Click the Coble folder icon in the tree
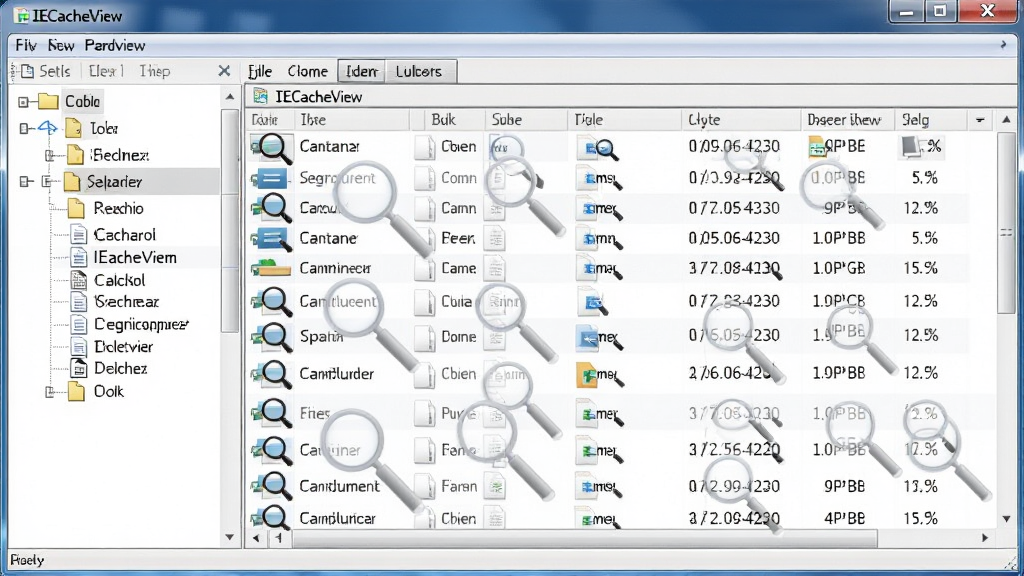This screenshot has width=1024, height=576. coord(48,101)
